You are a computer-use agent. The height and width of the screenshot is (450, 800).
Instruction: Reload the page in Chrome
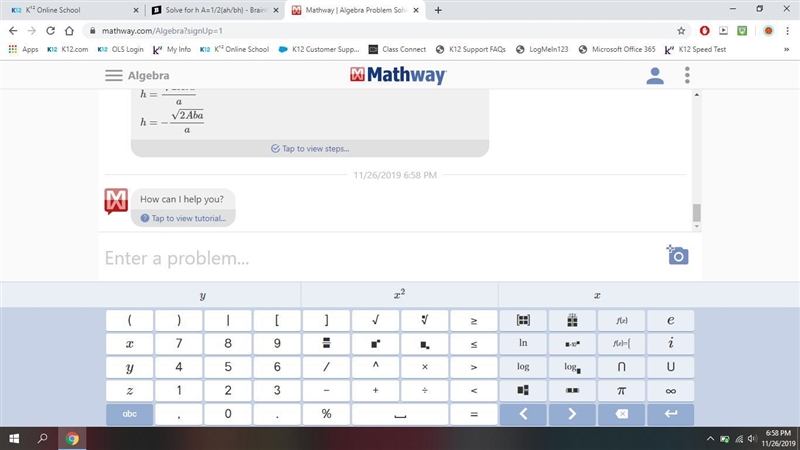[x=51, y=31]
